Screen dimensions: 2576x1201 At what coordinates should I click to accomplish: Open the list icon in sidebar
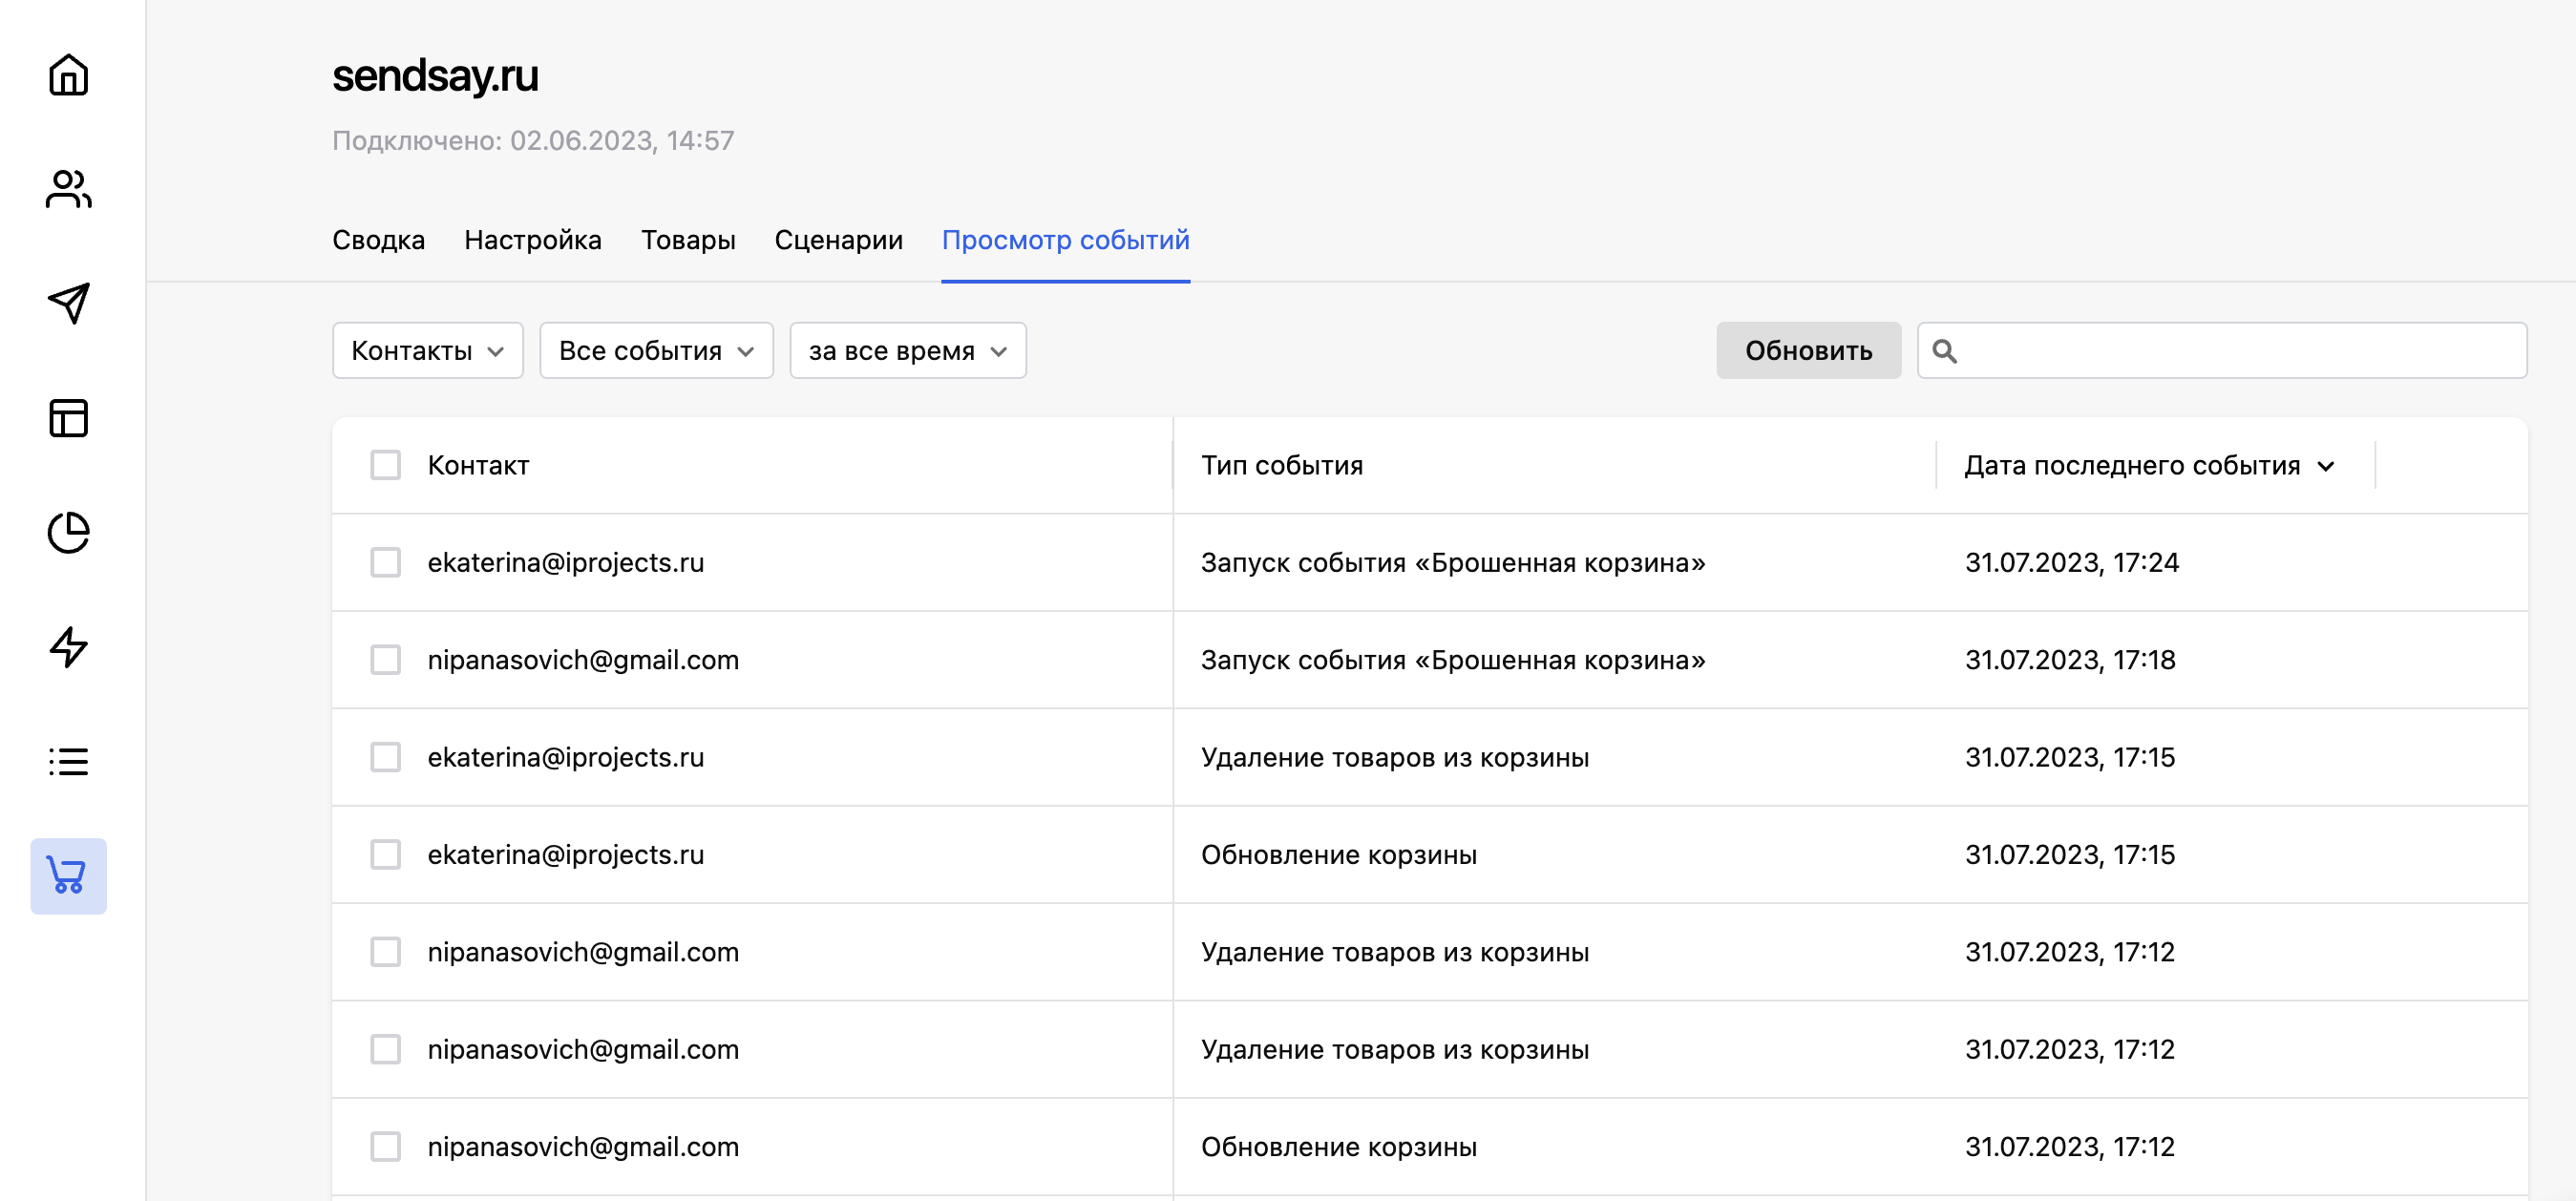tap(68, 761)
